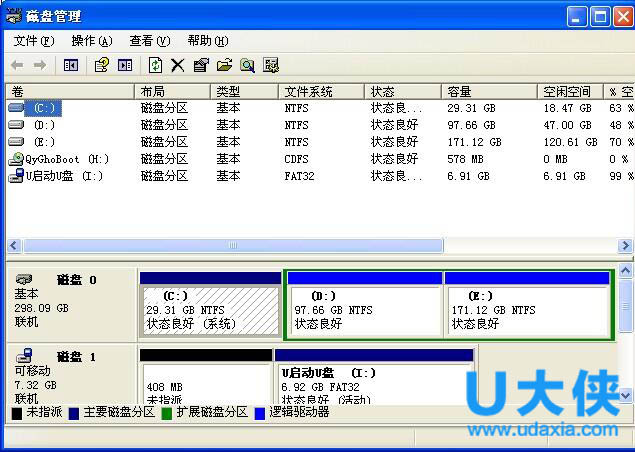Click the help question mark toolbar icon
Viewport: 635px width, 452px height.
click(101, 65)
